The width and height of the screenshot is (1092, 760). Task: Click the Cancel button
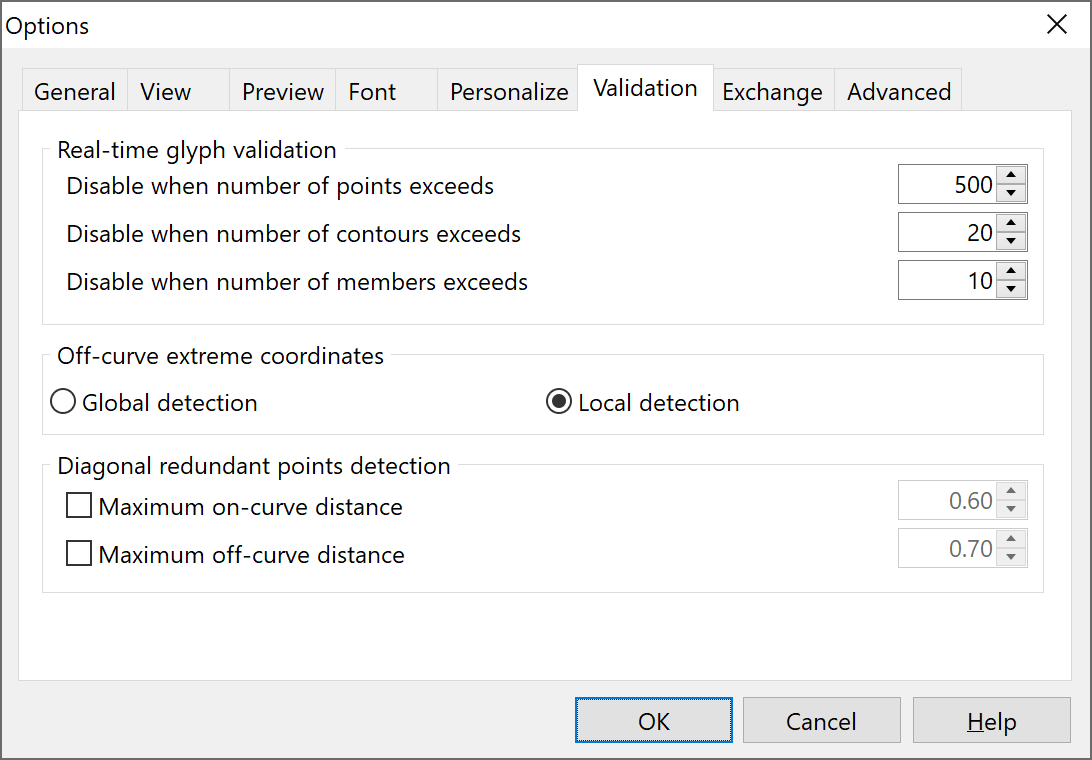coord(821,720)
